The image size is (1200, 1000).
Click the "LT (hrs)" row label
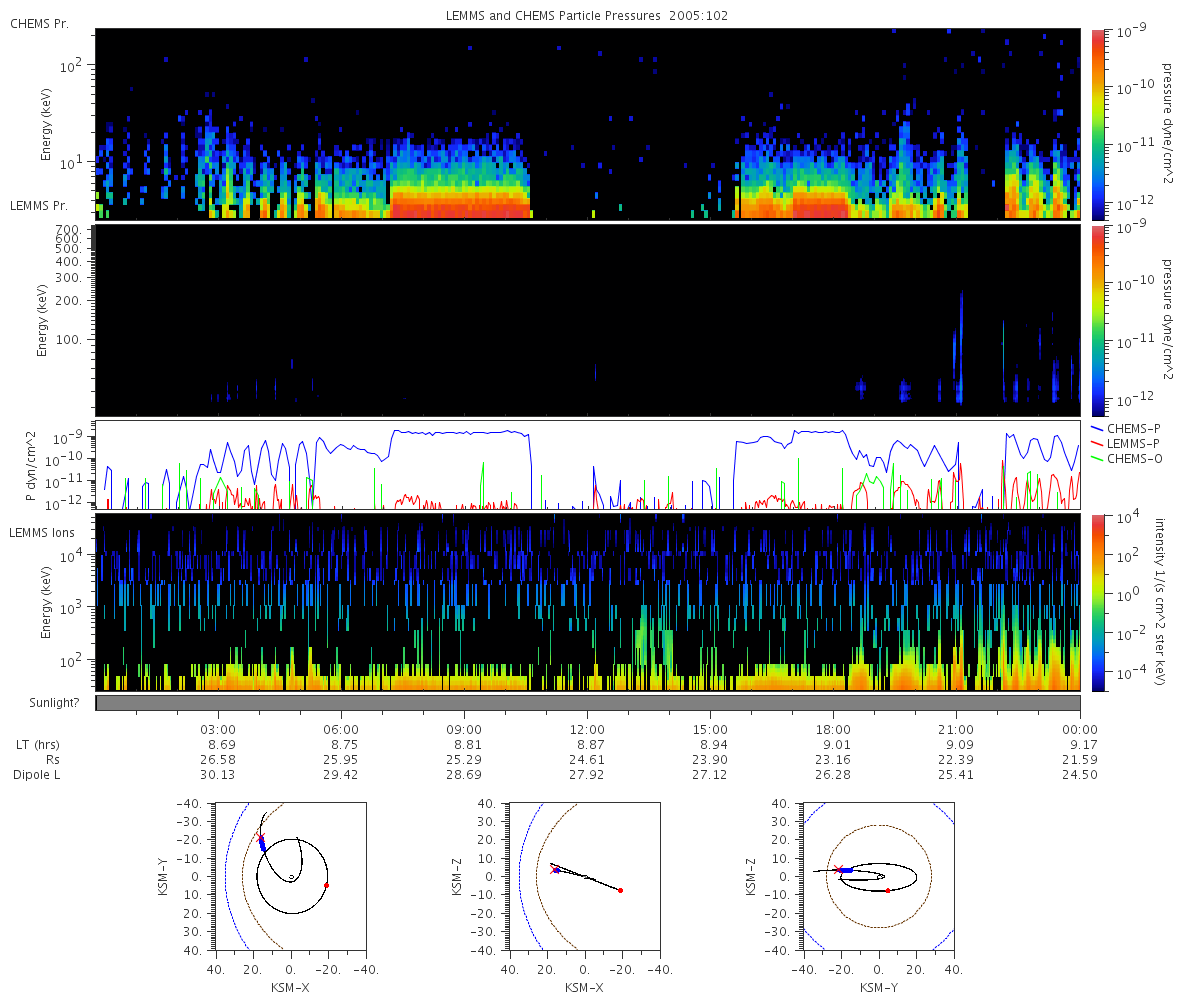[37, 745]
